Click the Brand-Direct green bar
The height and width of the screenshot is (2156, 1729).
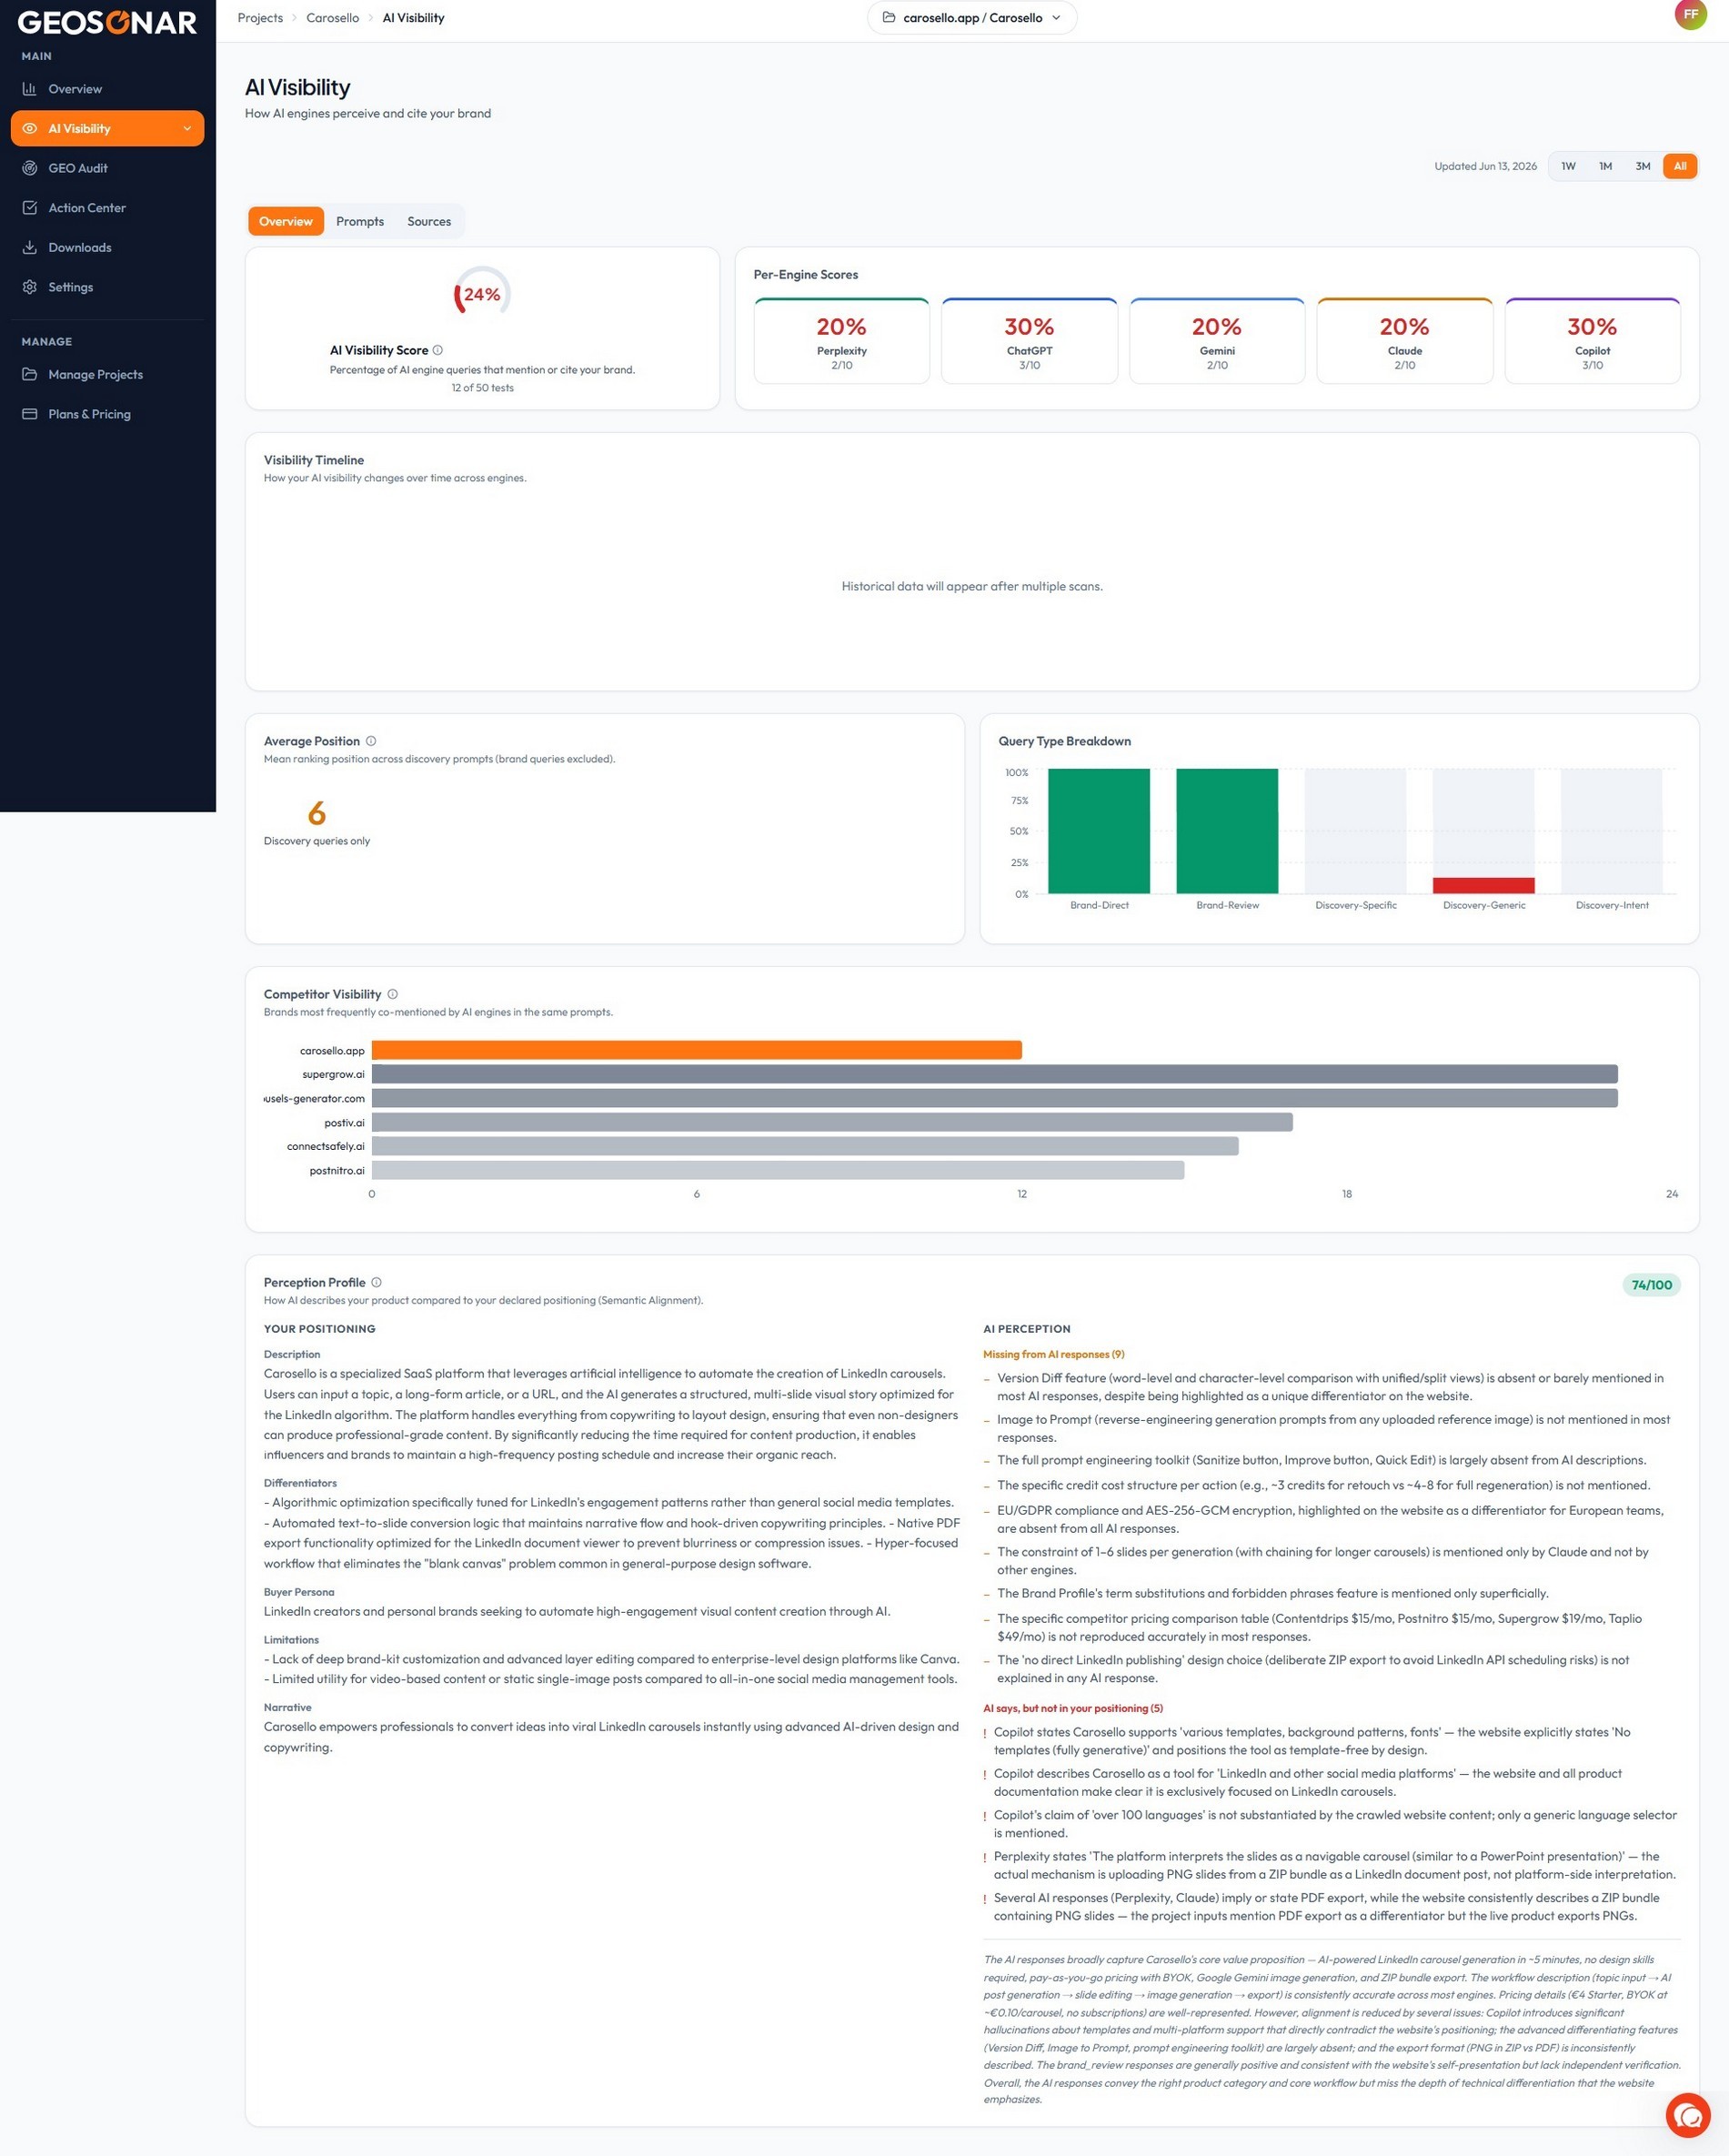(x=1099, y=831)
